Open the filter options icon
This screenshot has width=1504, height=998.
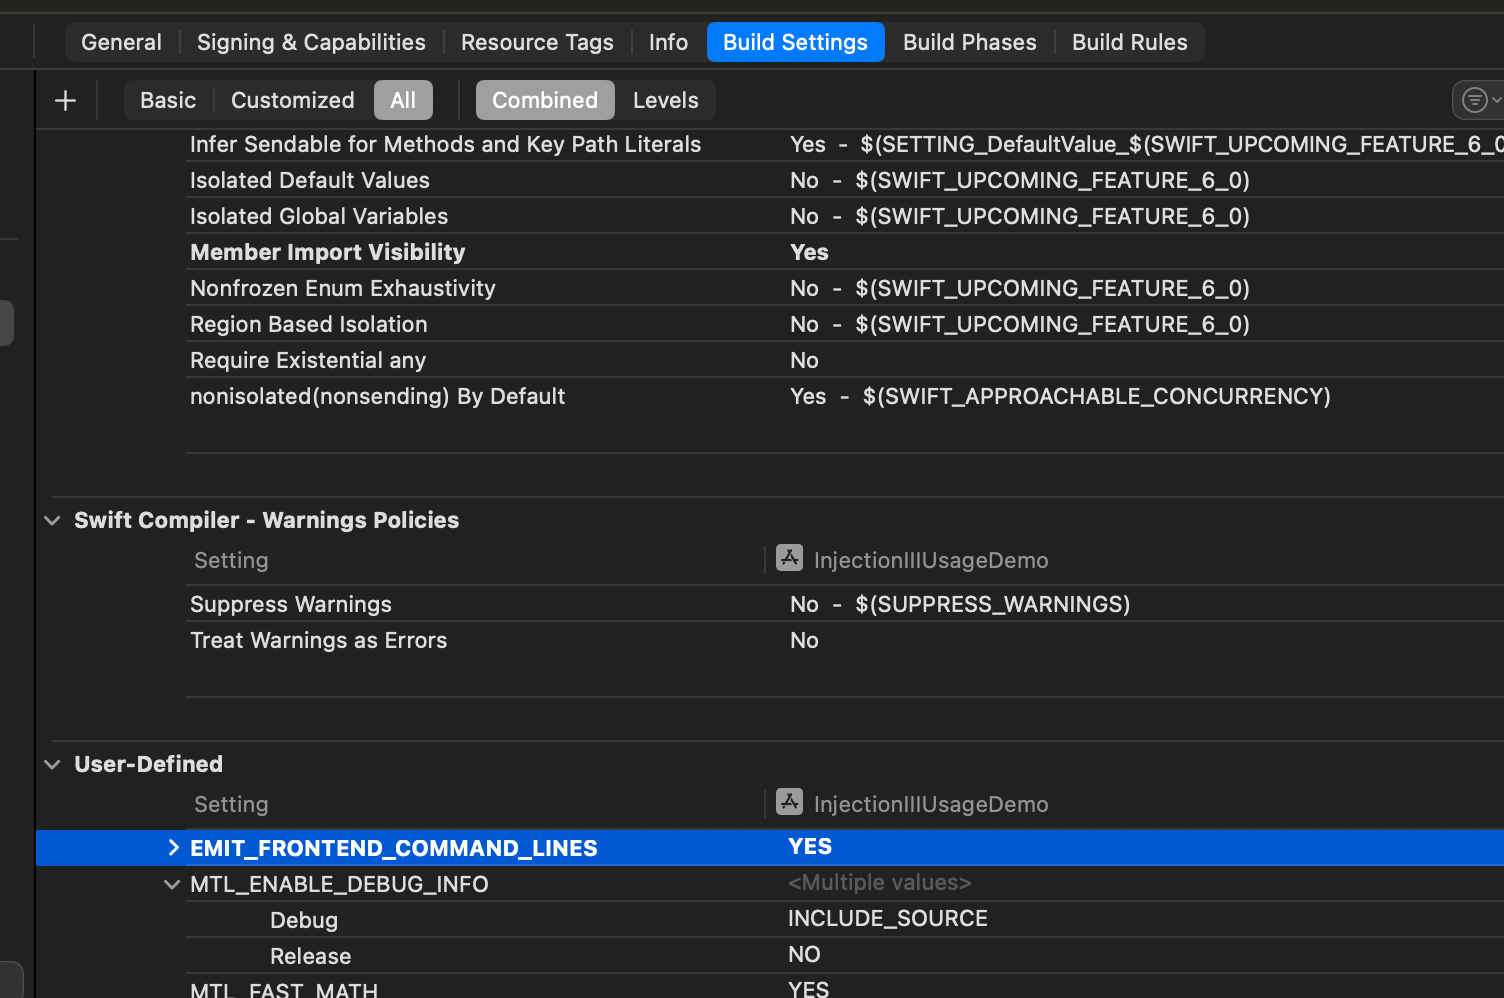[x=1477, y=100]
